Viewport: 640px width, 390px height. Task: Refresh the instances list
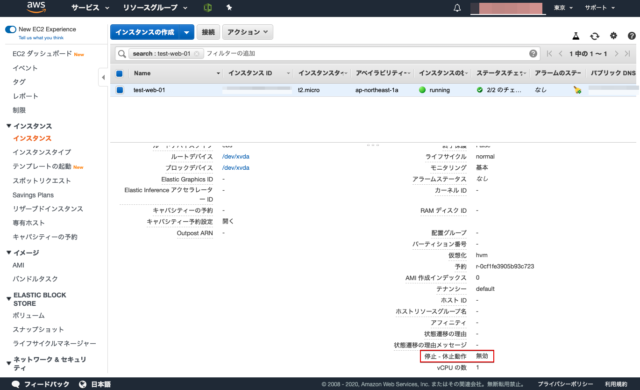click(x=595, y=36)
